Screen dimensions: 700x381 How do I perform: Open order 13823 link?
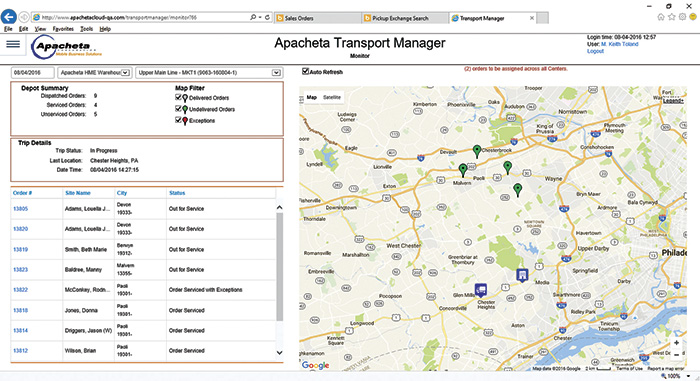pos(21,269)
